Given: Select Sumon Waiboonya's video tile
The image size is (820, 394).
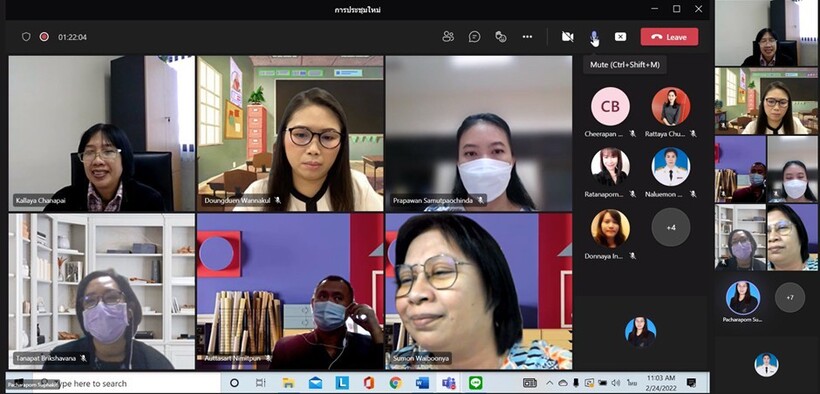Looking at the screenshot, I should tap(479, 291).
